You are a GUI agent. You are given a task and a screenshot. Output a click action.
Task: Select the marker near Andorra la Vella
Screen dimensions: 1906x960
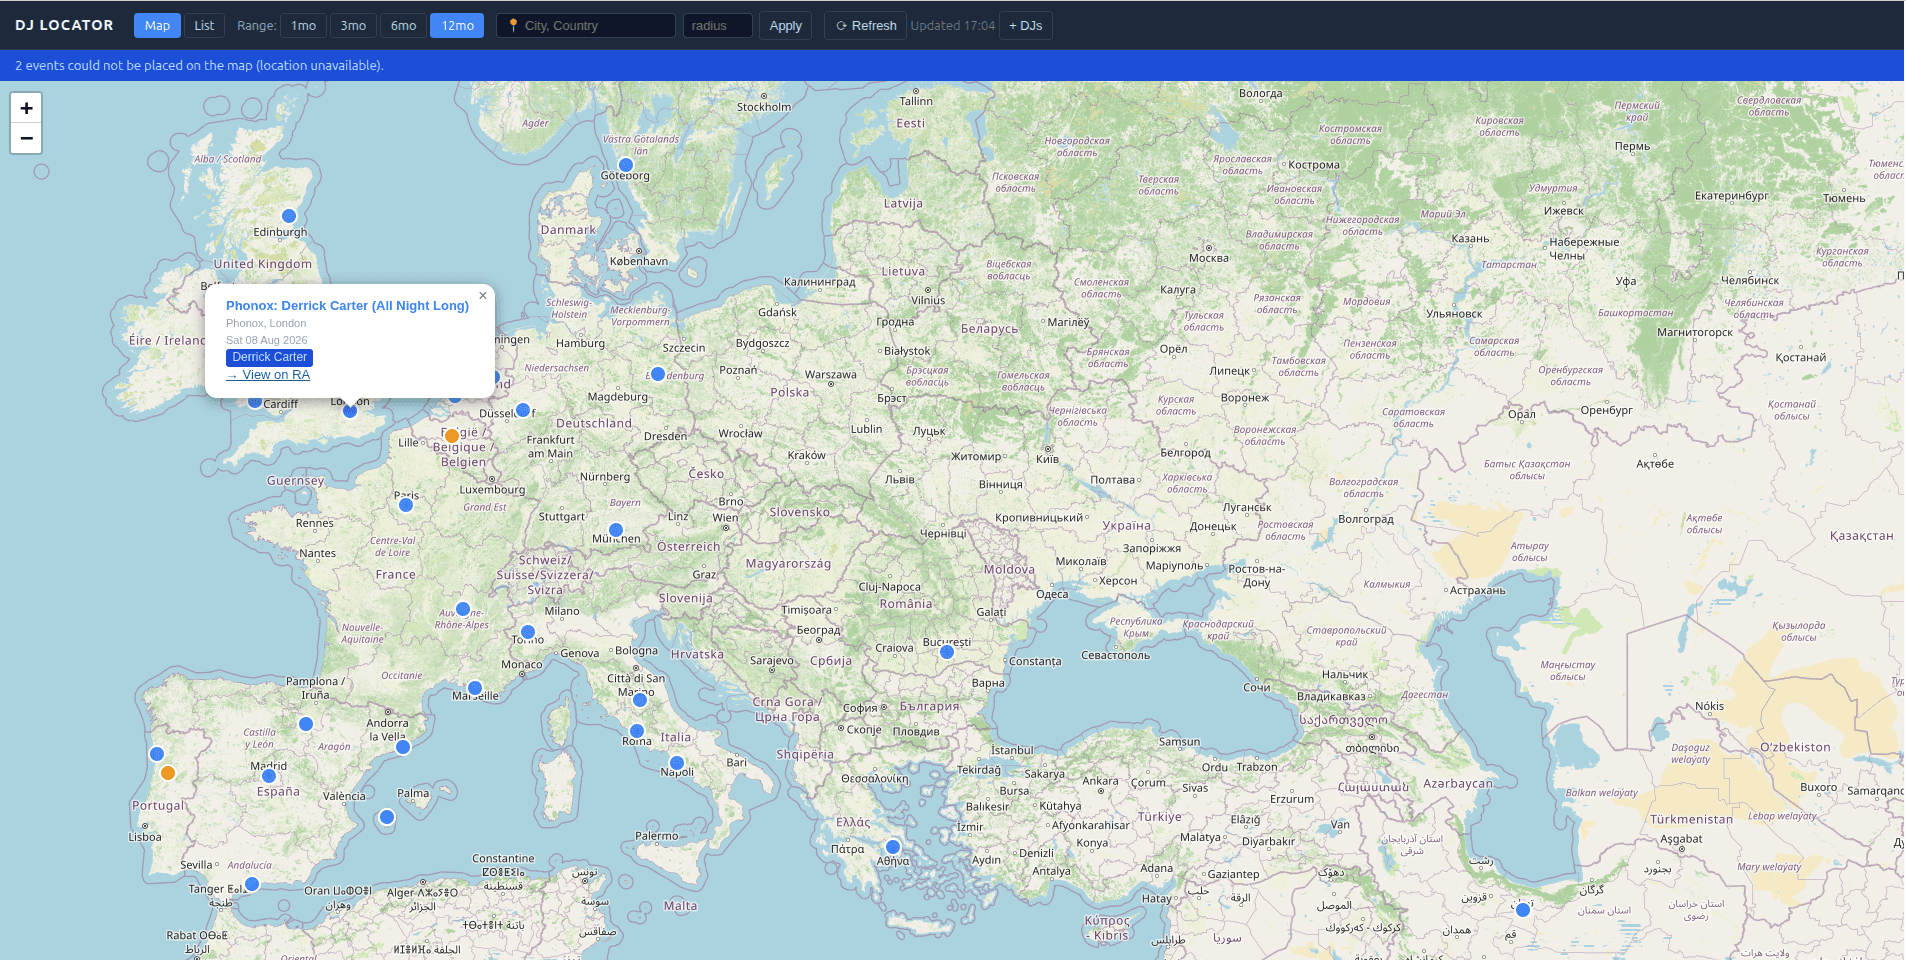click(403, 747)
